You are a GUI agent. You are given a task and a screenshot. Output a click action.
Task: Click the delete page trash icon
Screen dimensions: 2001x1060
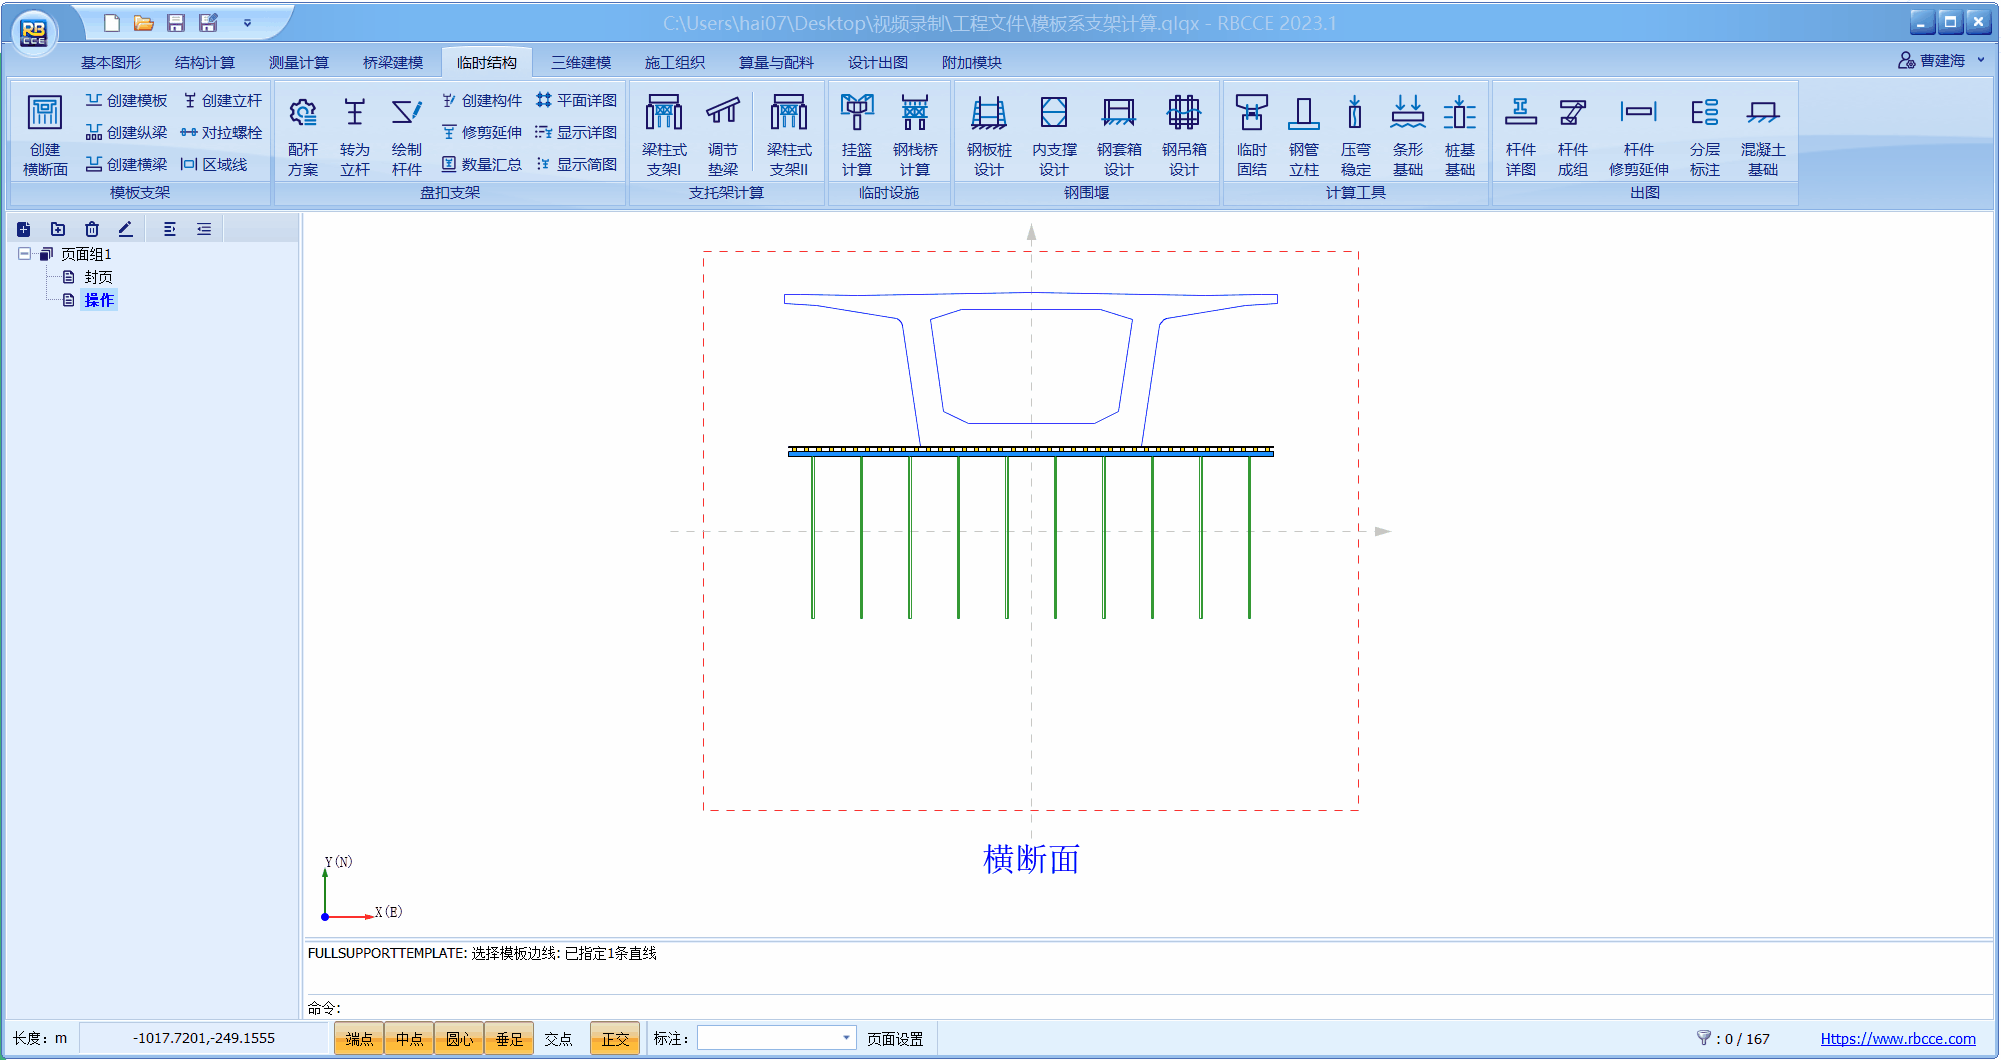click(92, 229)
